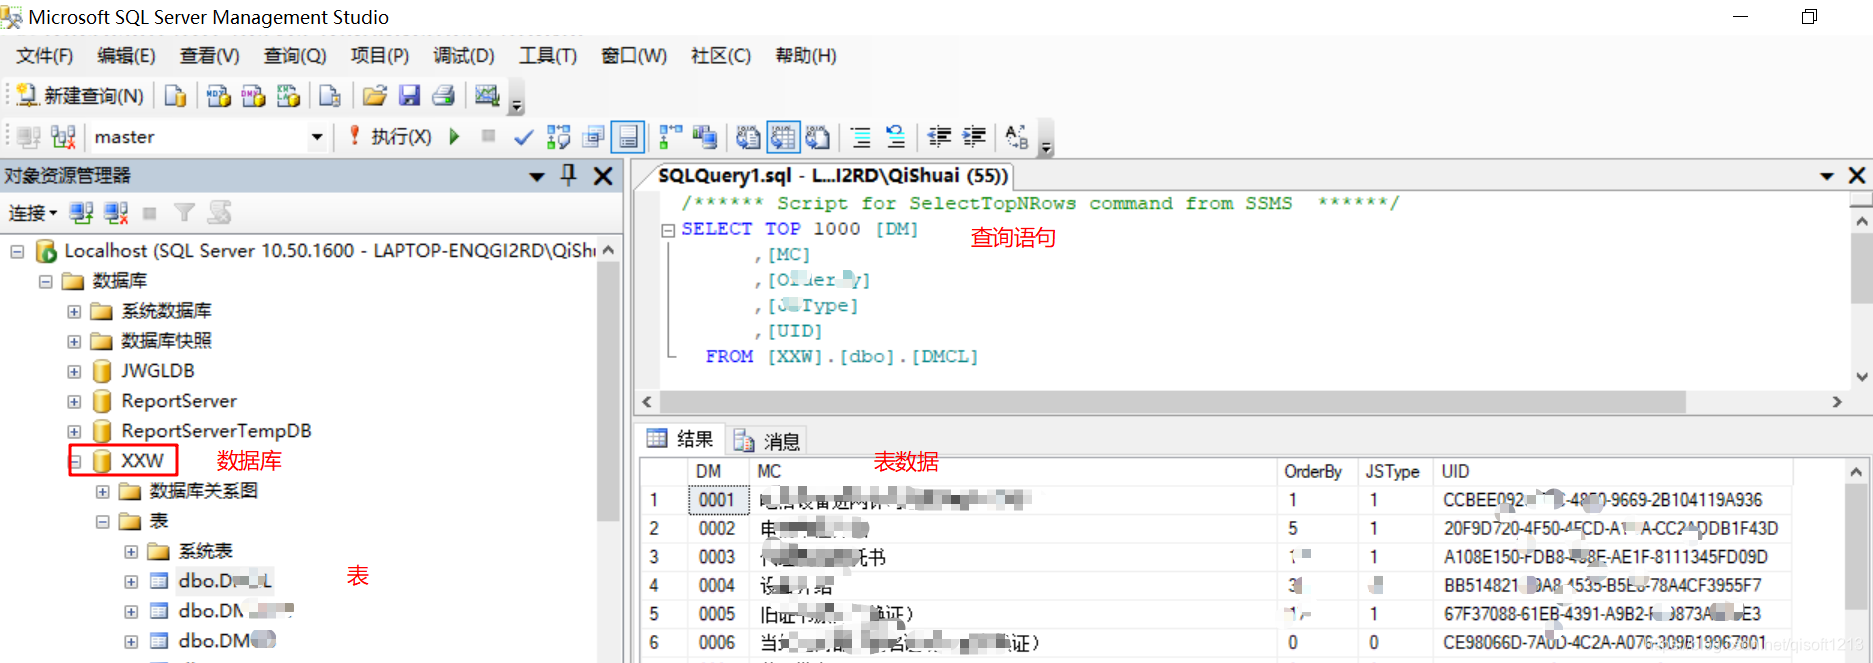Parse the query with the blue checkmark
This screenshot has height=663, width=1873.
tap(523, 137)
